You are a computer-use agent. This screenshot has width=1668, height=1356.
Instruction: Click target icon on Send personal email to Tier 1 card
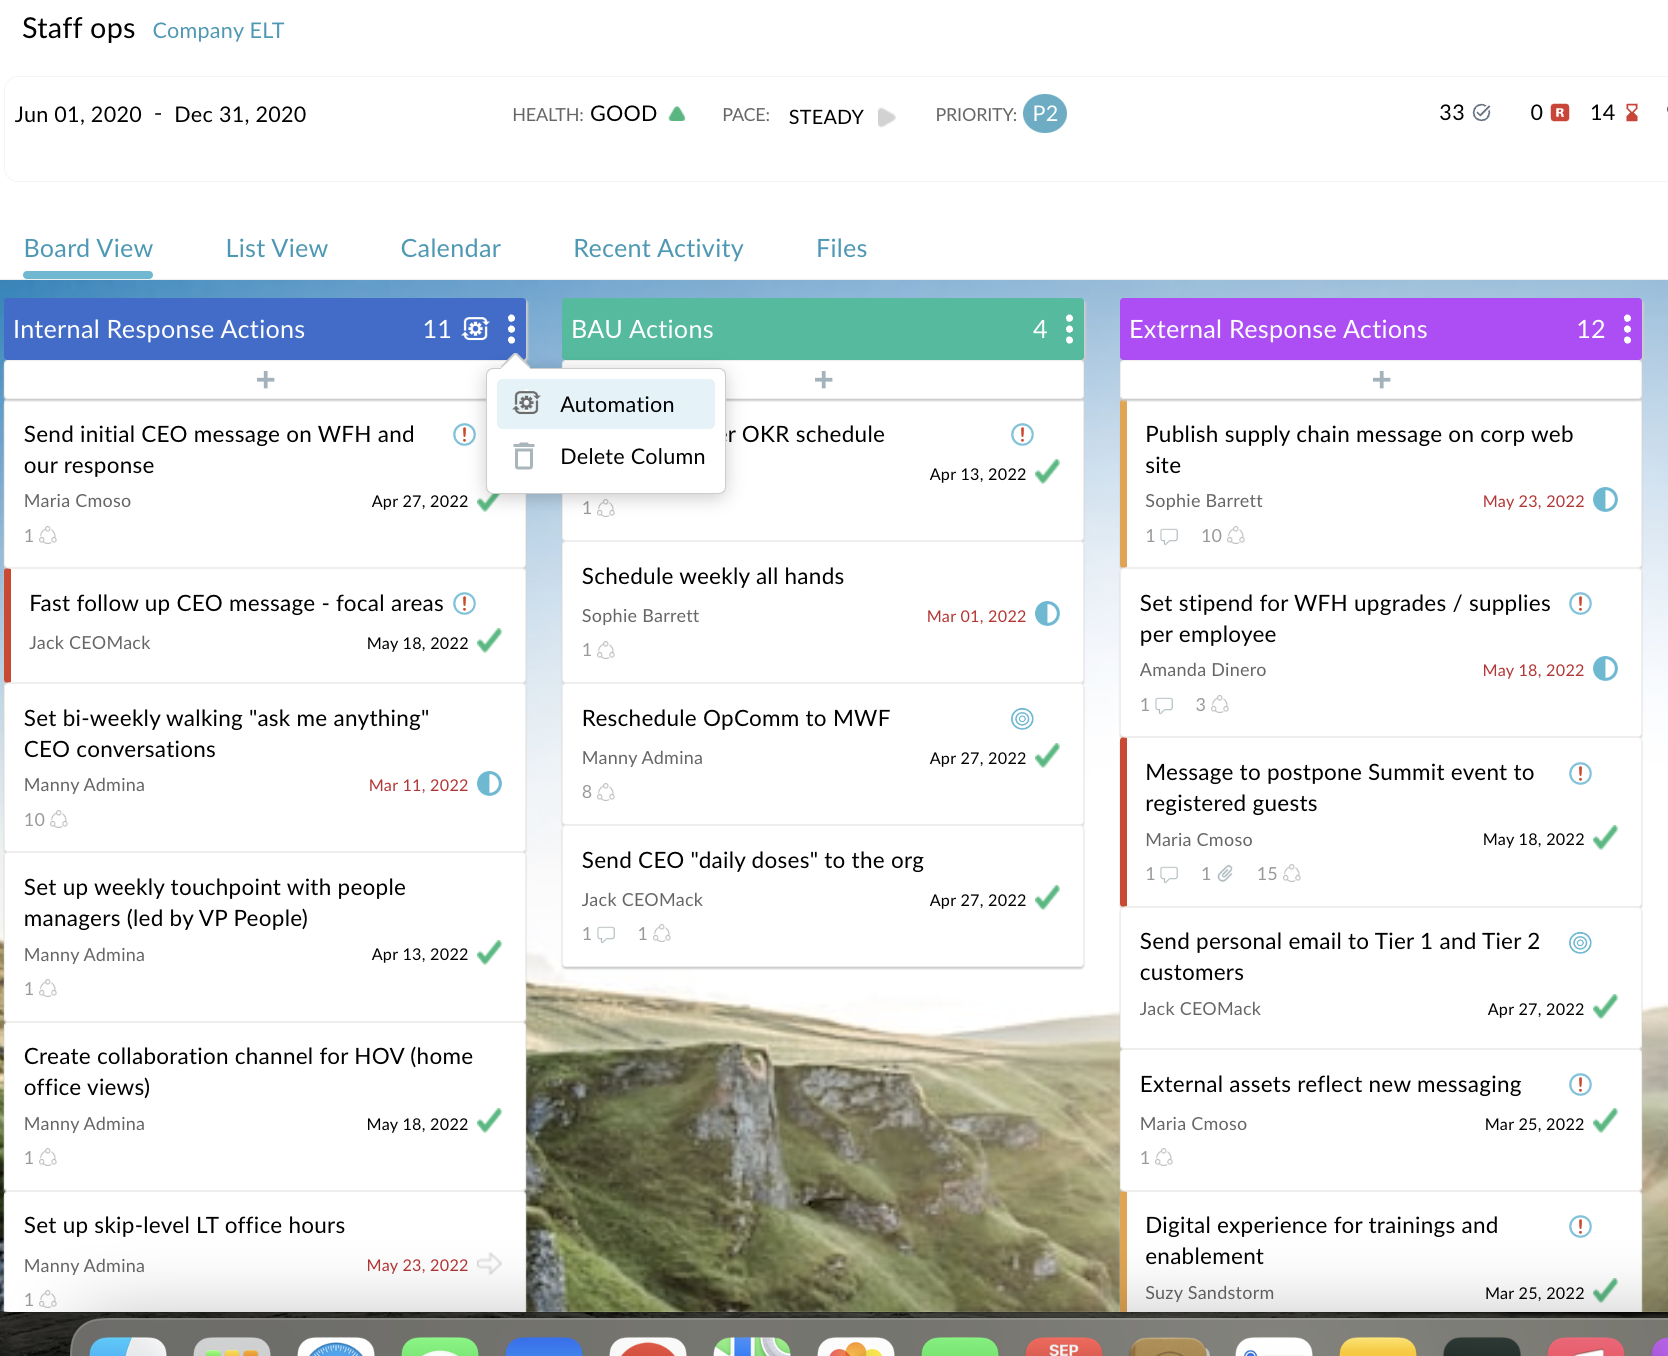click(1580, 942)
